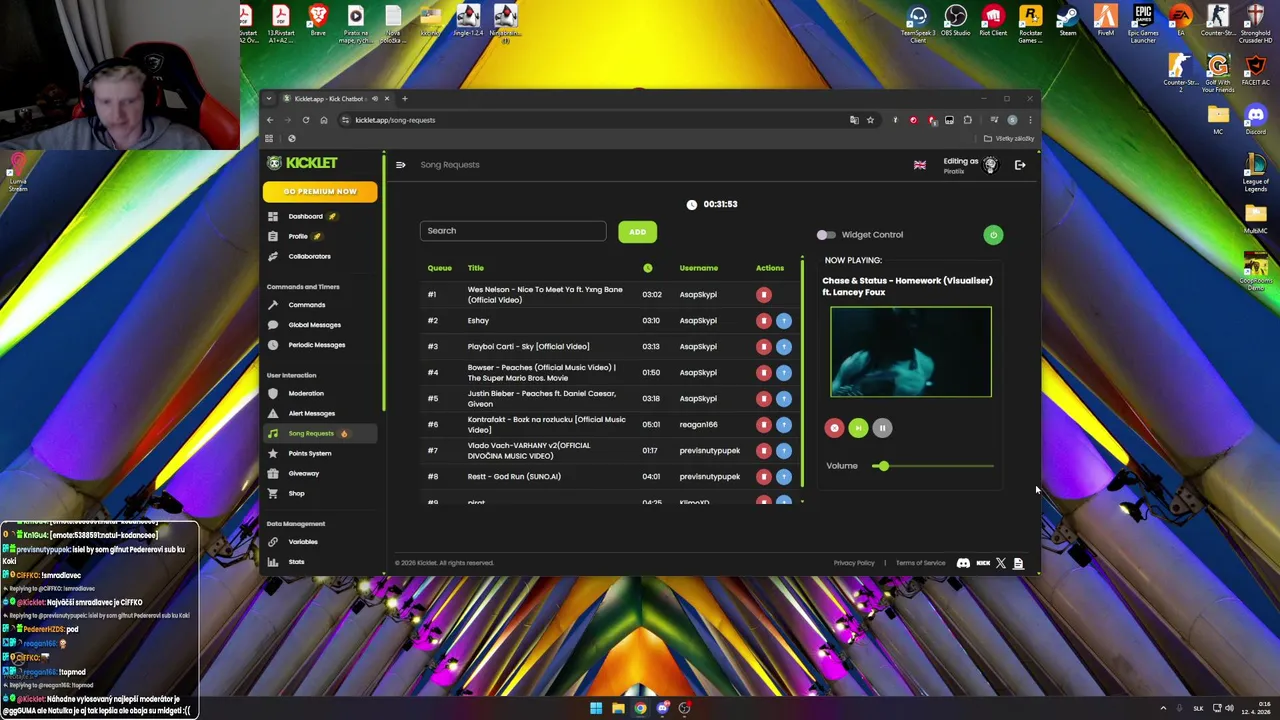Delete the Bowser Peaches song
Viewport: 1280px width, 720px height.
(x=764, y=373)
